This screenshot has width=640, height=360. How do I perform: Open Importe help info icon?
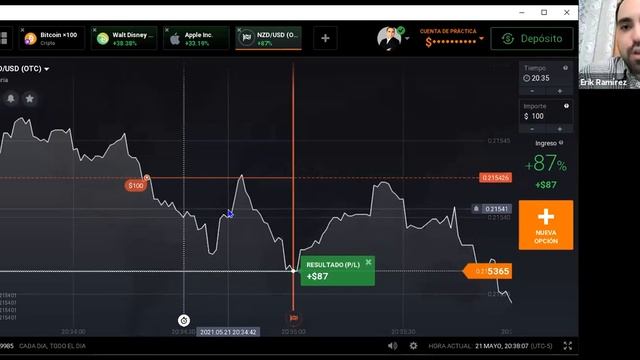(567, 106)
